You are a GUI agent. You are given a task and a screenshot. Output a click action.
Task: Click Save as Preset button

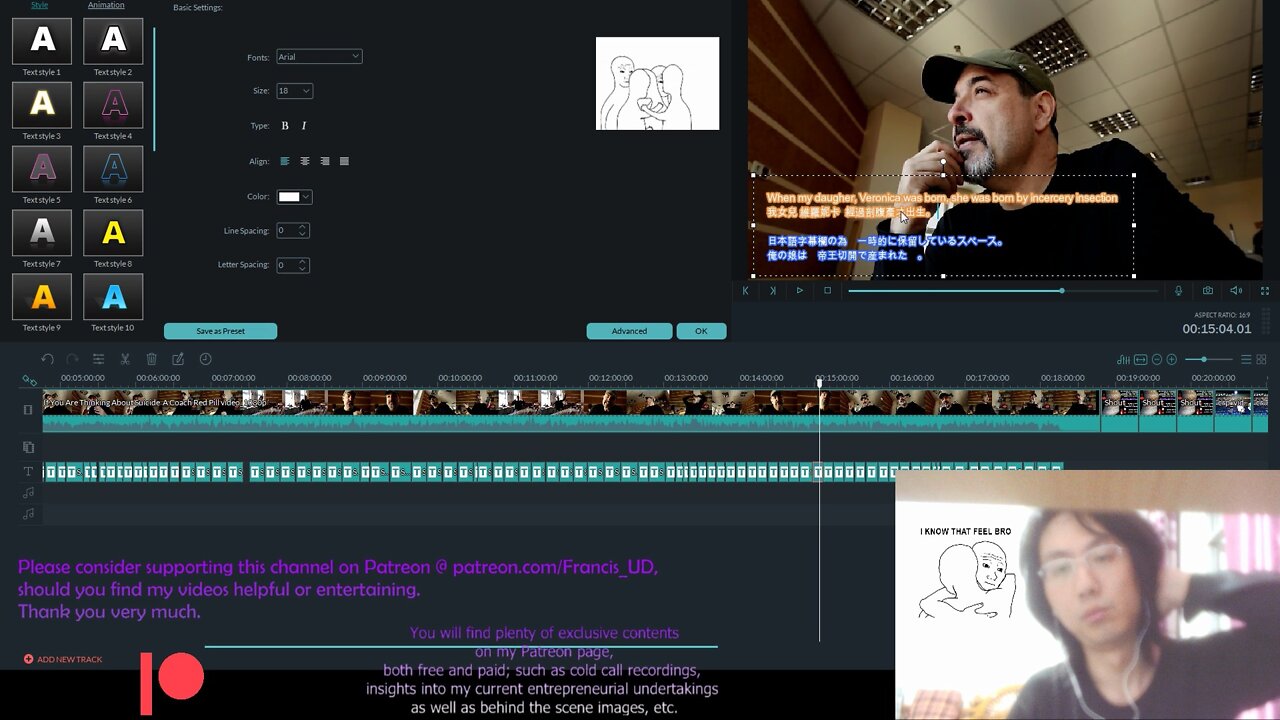click(x=220, y=331)
